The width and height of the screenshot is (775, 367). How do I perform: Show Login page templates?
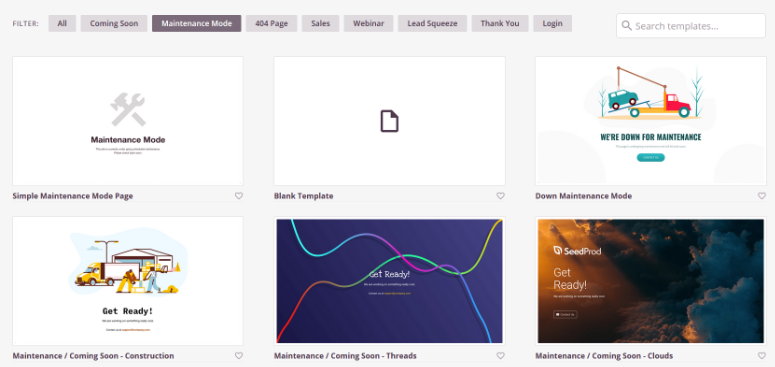point(553,24)
